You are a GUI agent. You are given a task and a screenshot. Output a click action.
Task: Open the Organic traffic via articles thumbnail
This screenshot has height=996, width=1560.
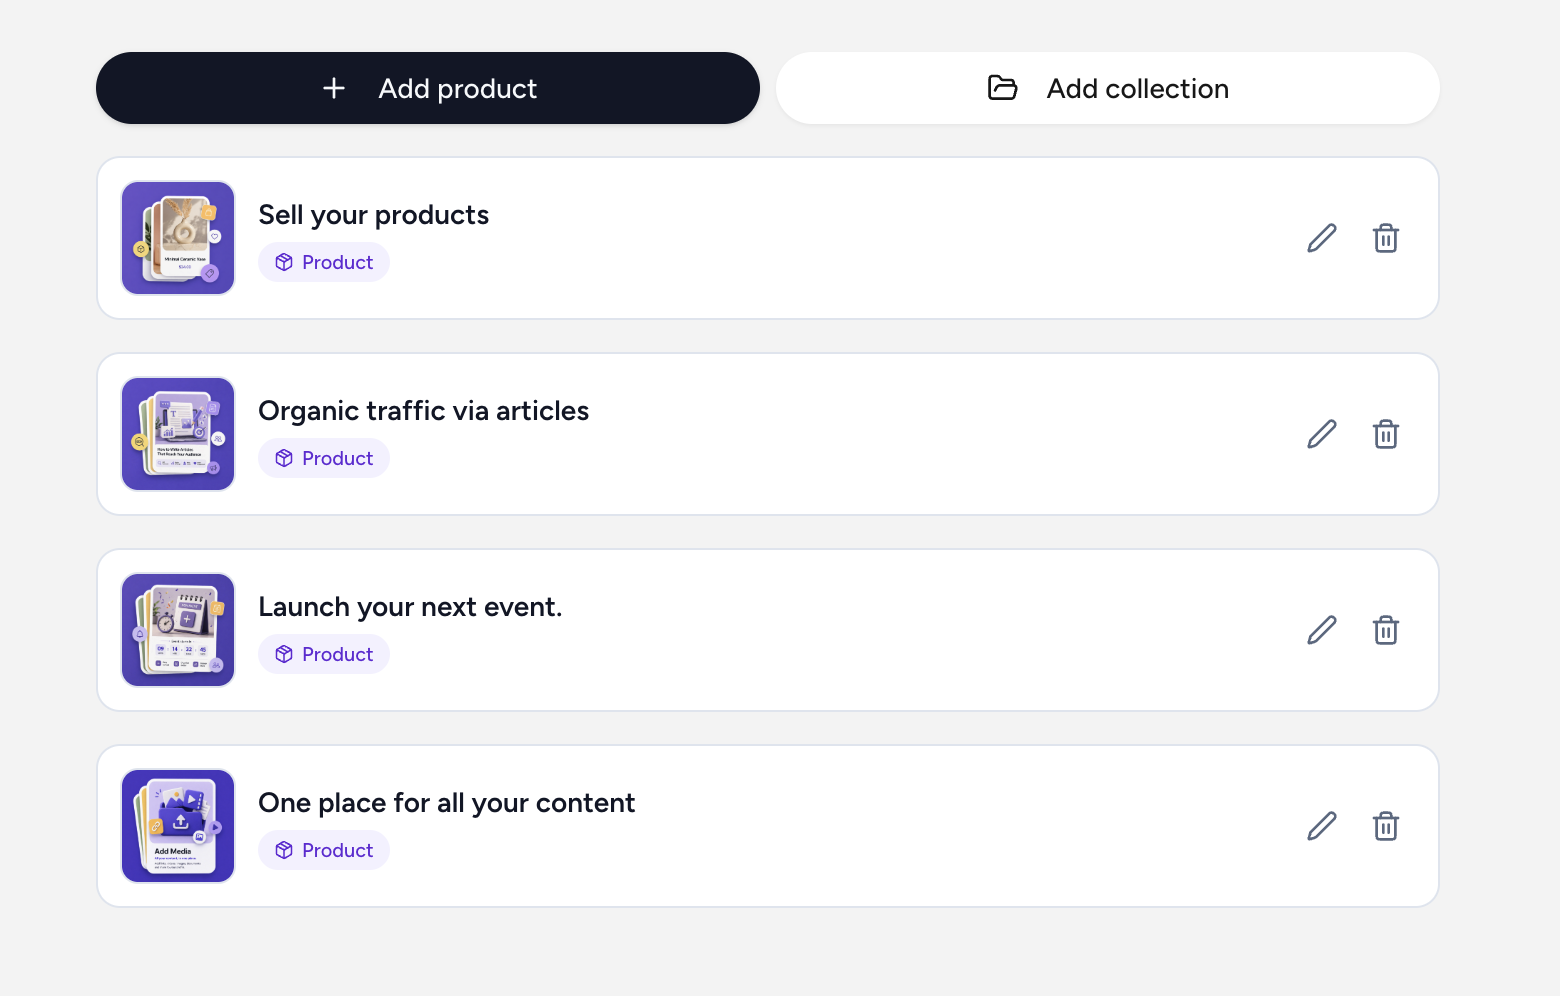click(x=178, y=434)
